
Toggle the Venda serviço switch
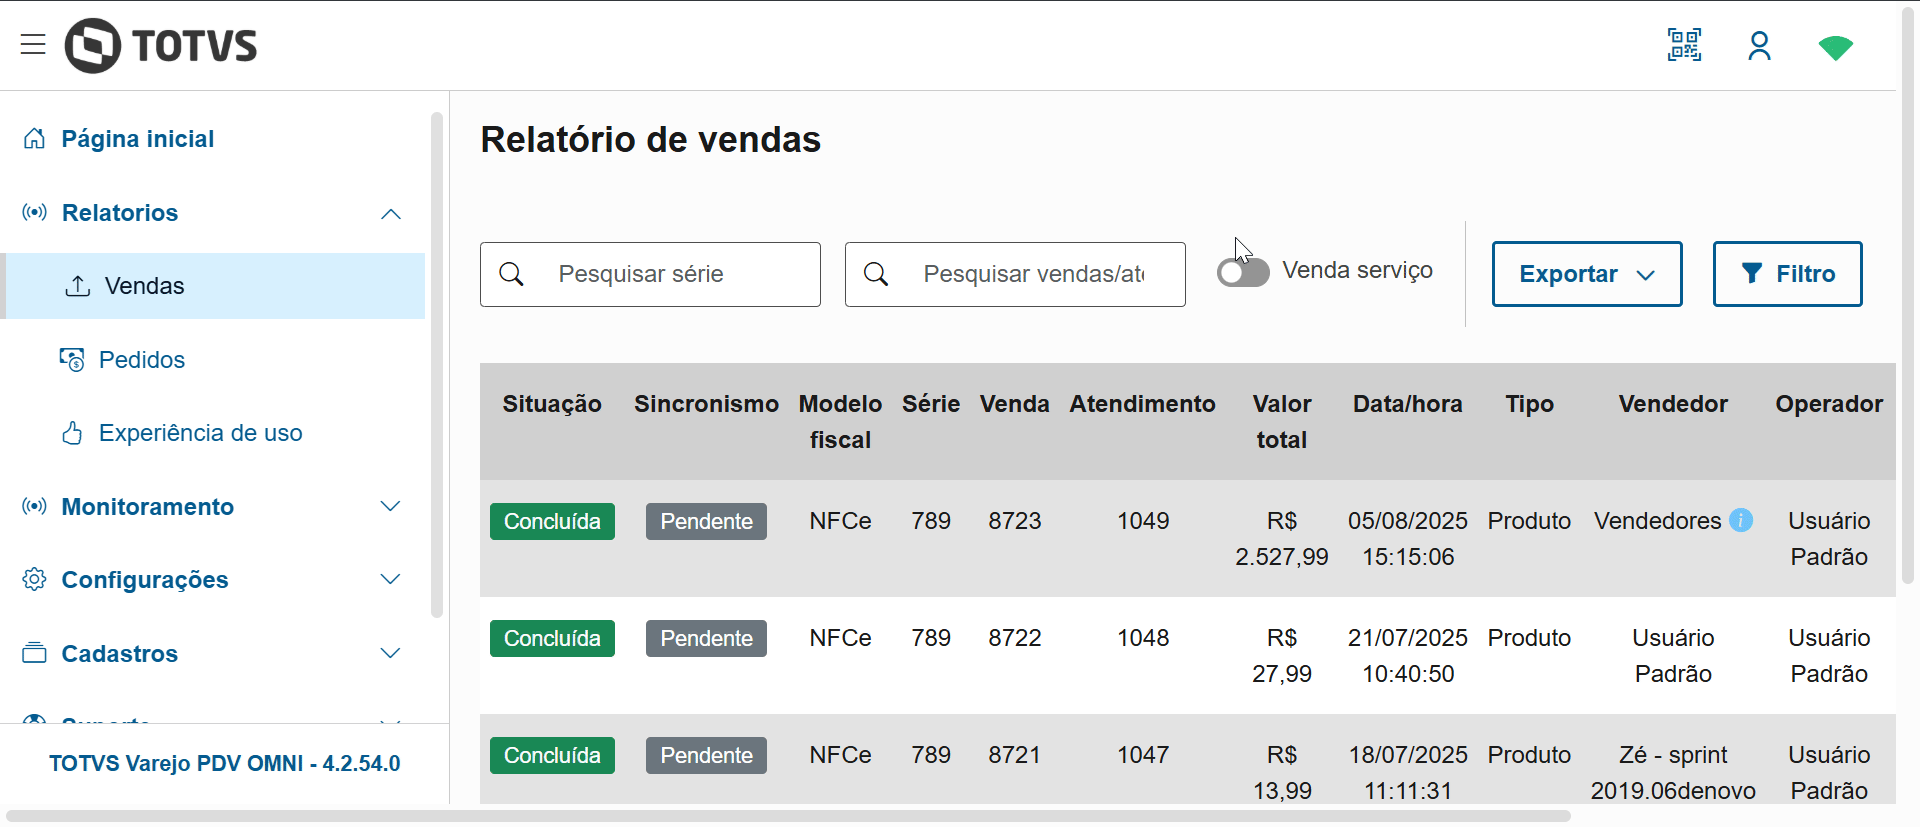pyautogui.click(x=1243, y=272)
